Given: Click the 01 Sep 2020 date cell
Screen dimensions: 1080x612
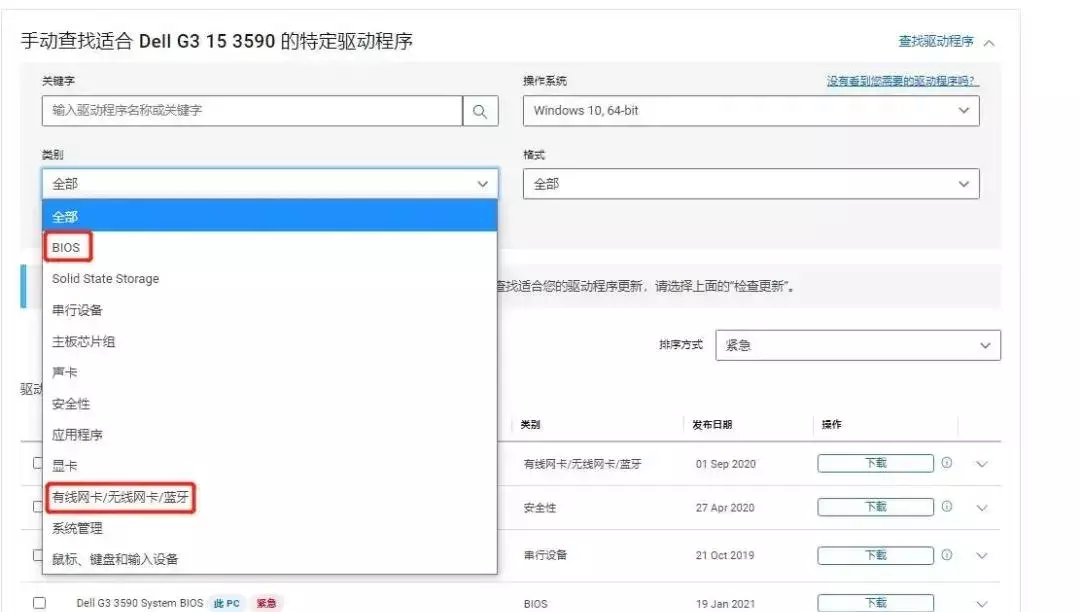Looking at the screenshot, I should [x=725, y=464].
